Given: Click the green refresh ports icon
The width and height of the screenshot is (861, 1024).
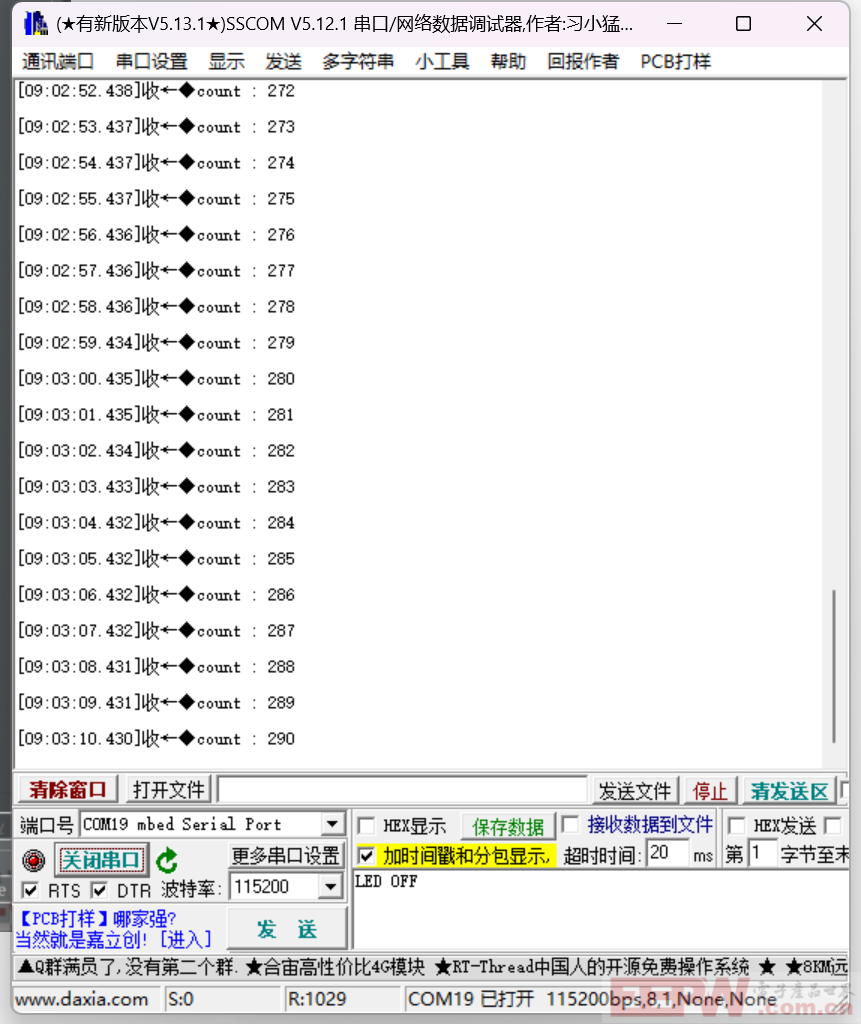Looking at the screenshot, I should (x=167, y=860).
